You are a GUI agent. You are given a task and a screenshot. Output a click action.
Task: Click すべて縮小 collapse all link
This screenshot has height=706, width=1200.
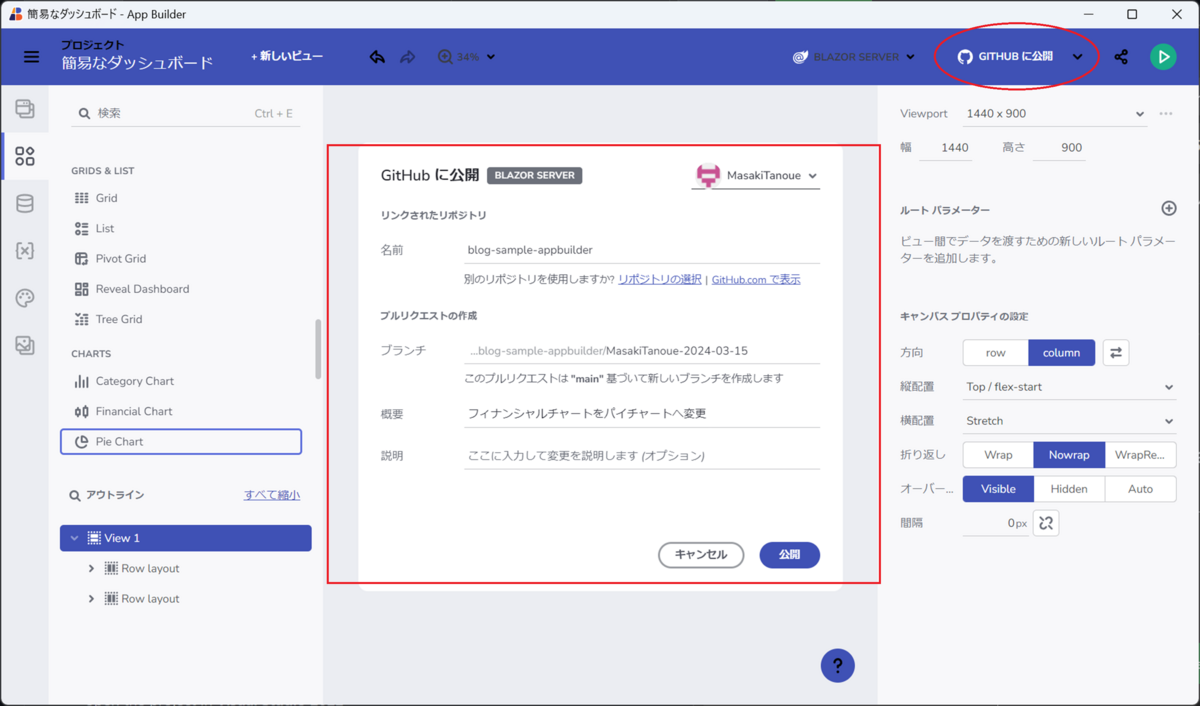pyautogui.click(x=272, y=495)
